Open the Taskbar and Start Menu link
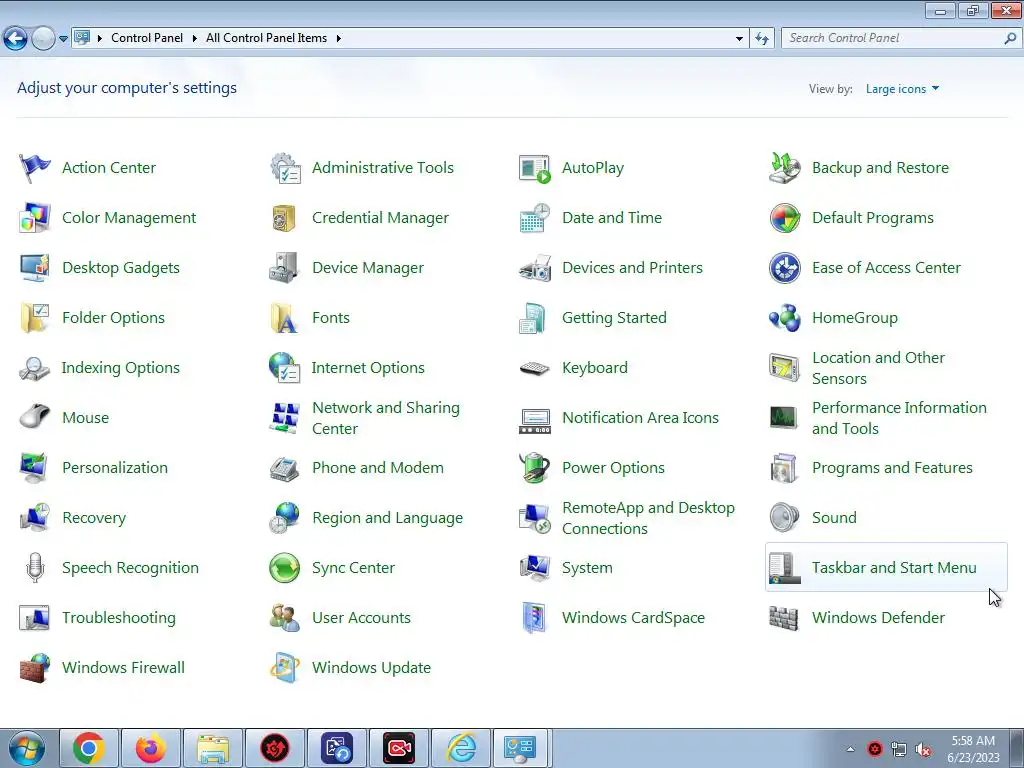This screenshot has height=768, width=1024. [x=894, y=568]
